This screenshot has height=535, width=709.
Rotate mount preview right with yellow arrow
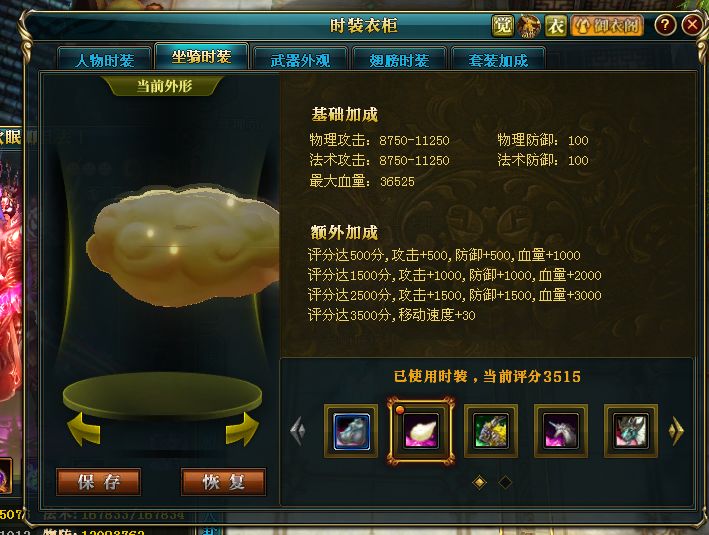(242, 428)
